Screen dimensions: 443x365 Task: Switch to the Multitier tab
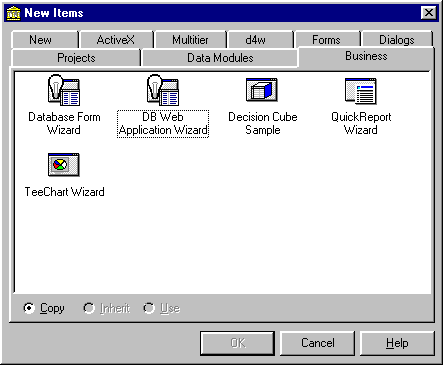(x=190, y=40)
